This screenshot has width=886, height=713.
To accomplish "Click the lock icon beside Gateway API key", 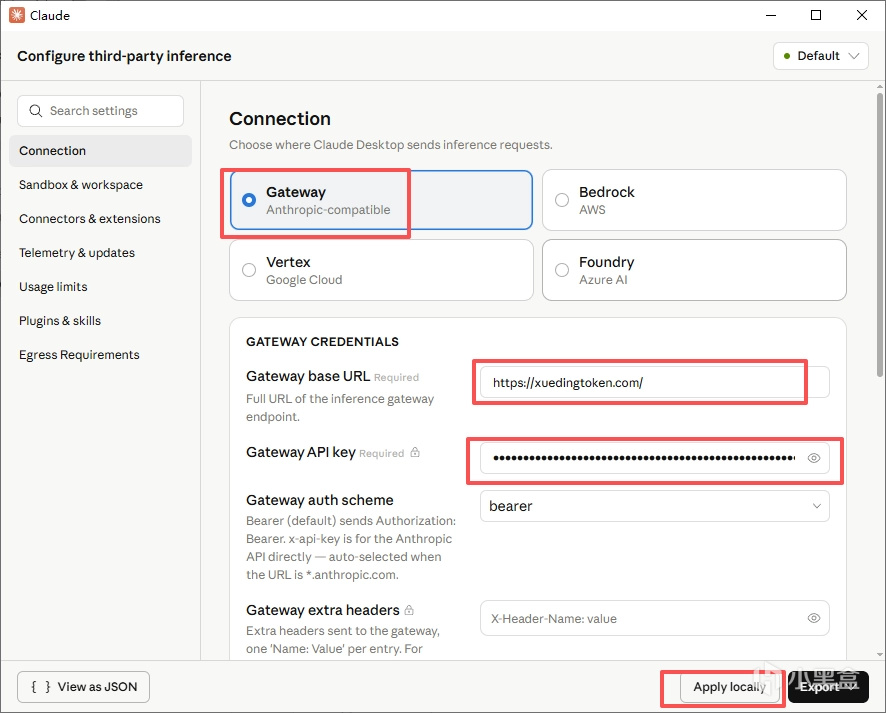I will (415, 452).
